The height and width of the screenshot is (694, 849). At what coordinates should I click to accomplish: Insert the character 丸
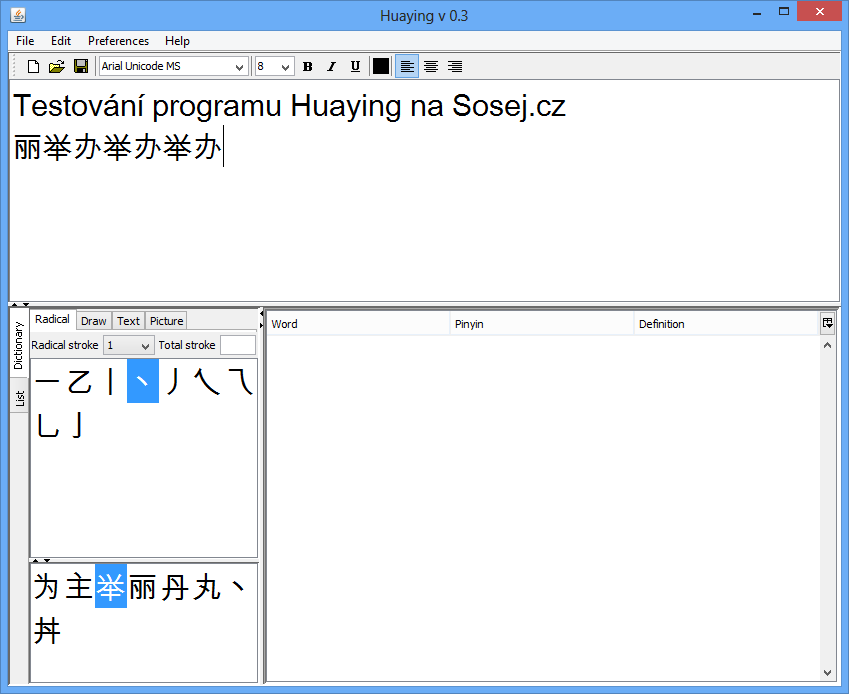206,587
